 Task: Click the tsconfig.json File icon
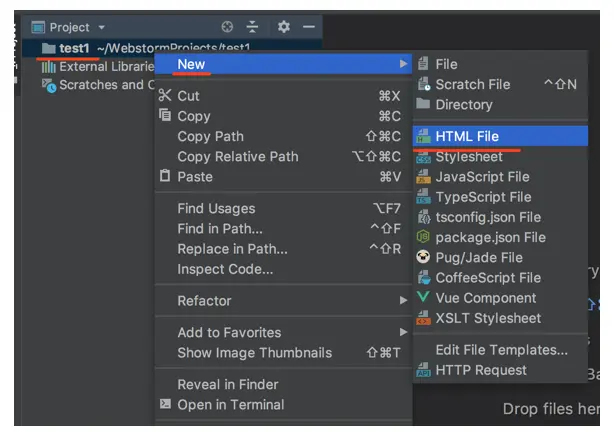pyautogui.click(x=424, y=217)
